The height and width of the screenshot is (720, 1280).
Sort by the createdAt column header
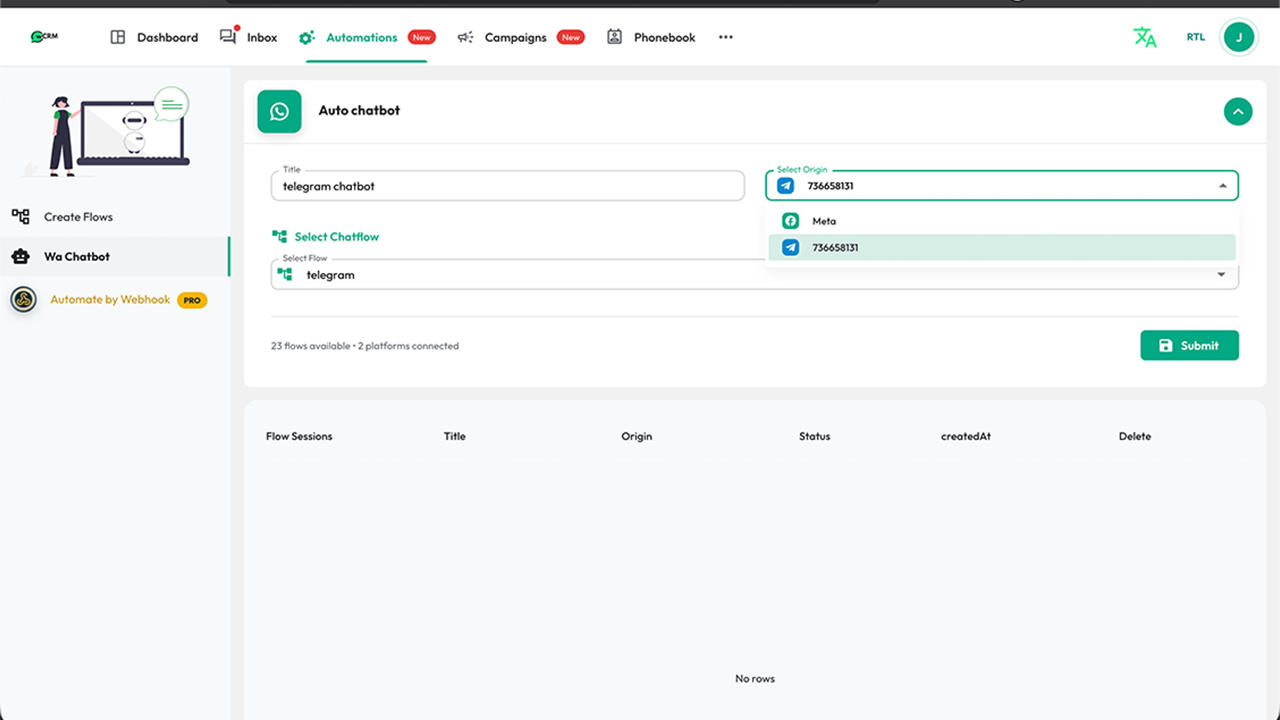click(x=966, y=436)
